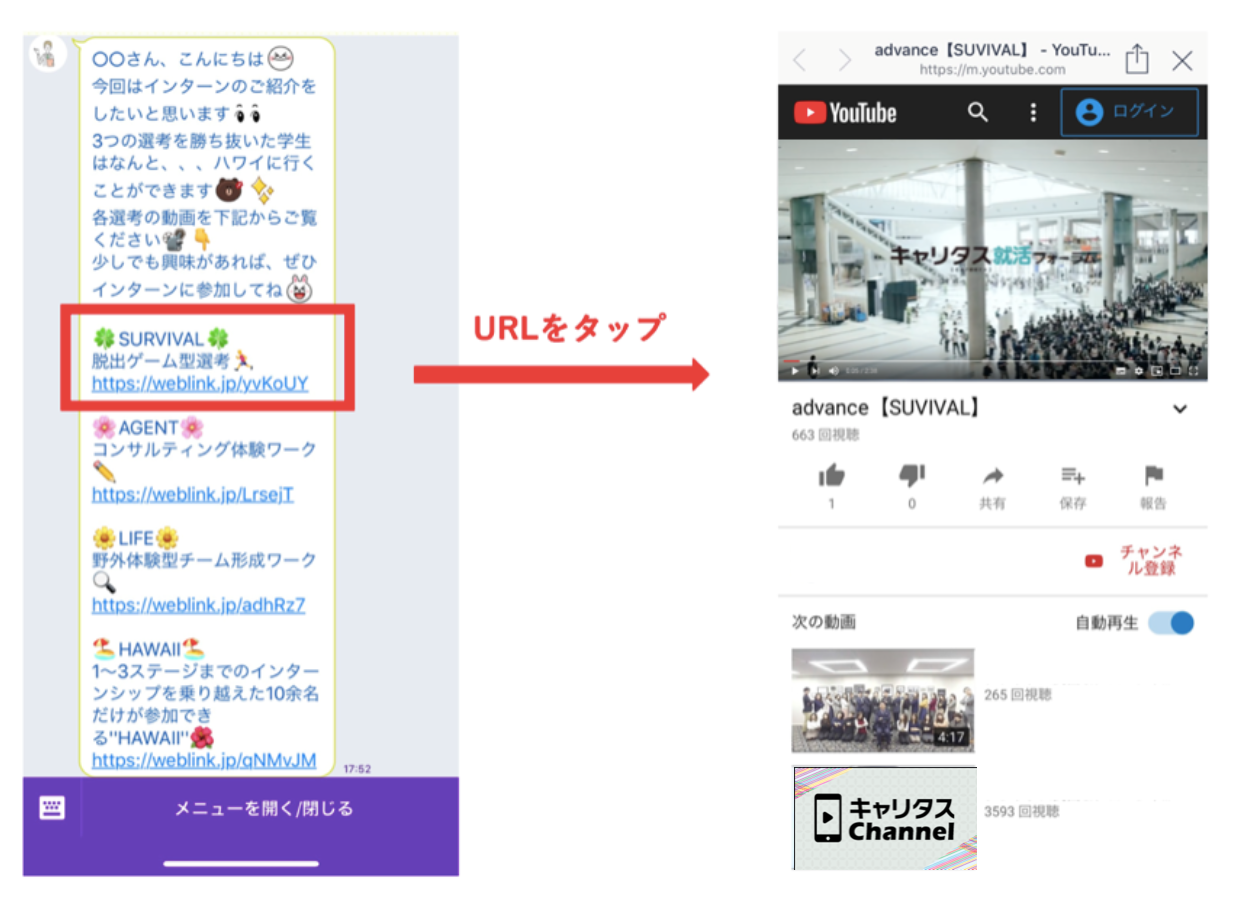Screen dimensions: 1236x912
Task: Open YouTube search magnifier
Action: 978,112
